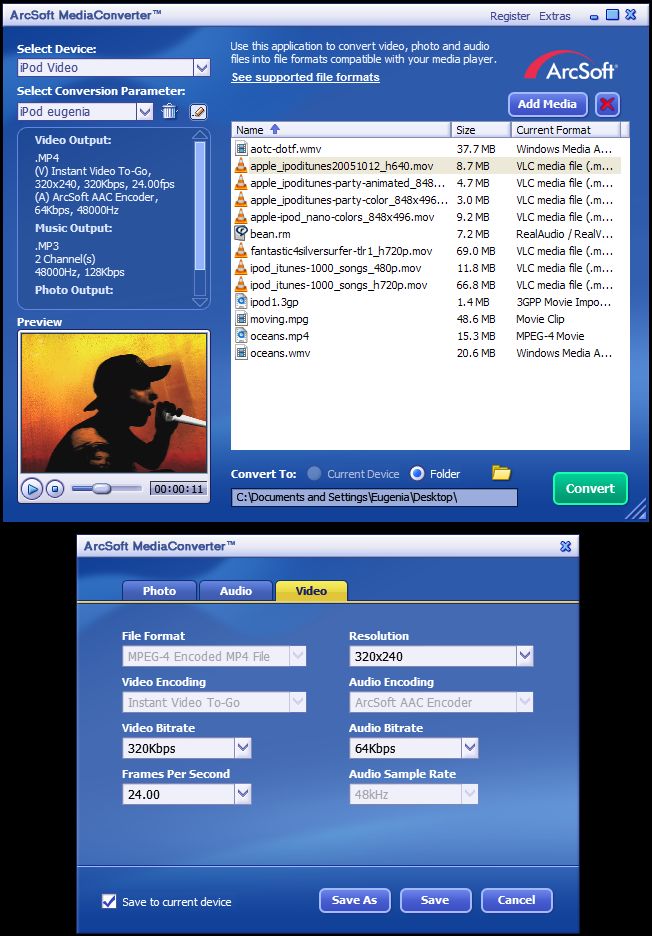Play the preview video
Viewport: 652px width, 936px height.
point(32,489)
